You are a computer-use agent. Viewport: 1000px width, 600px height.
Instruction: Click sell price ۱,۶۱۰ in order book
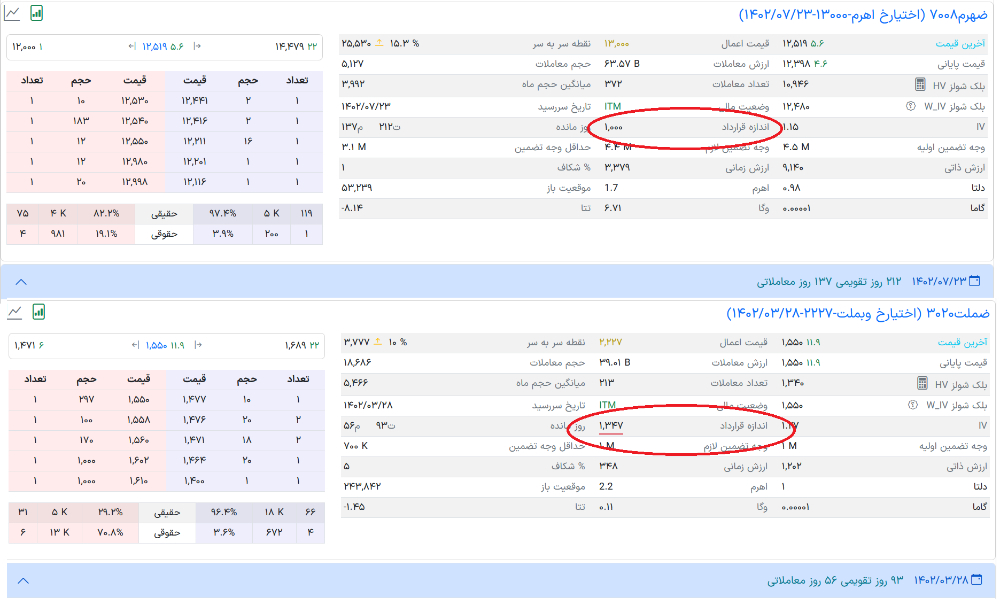[x=138, y=480]
